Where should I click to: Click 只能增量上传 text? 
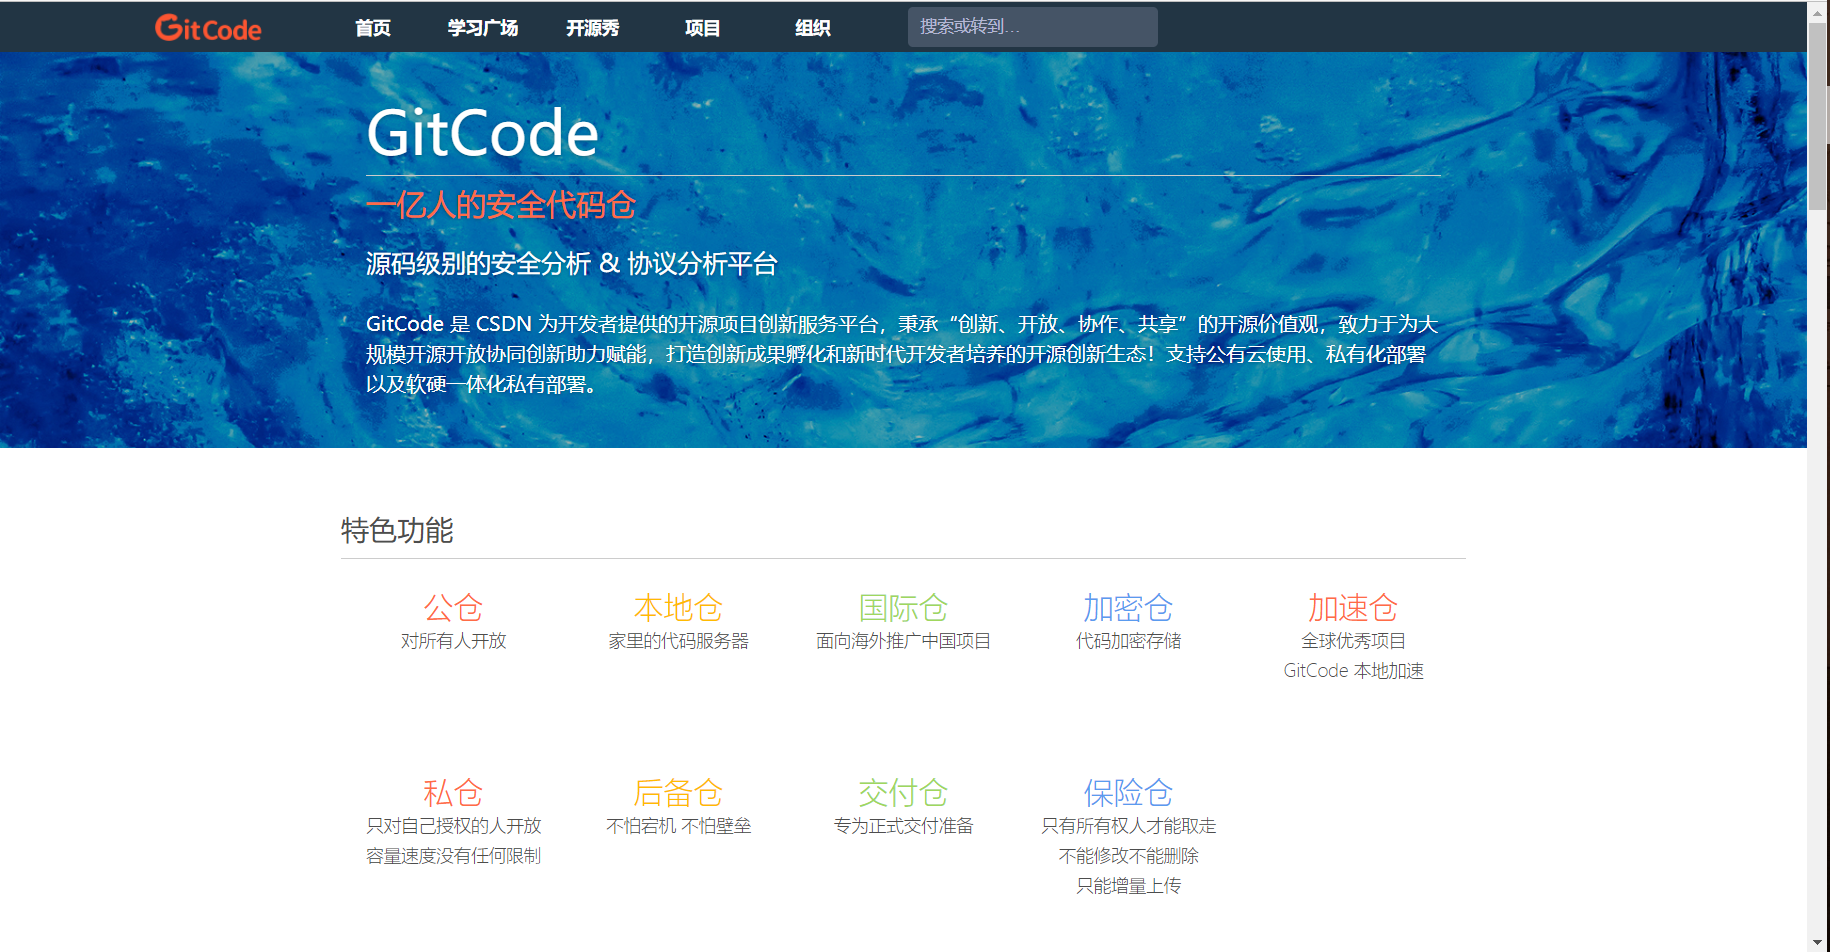[x=1128, y=886]
